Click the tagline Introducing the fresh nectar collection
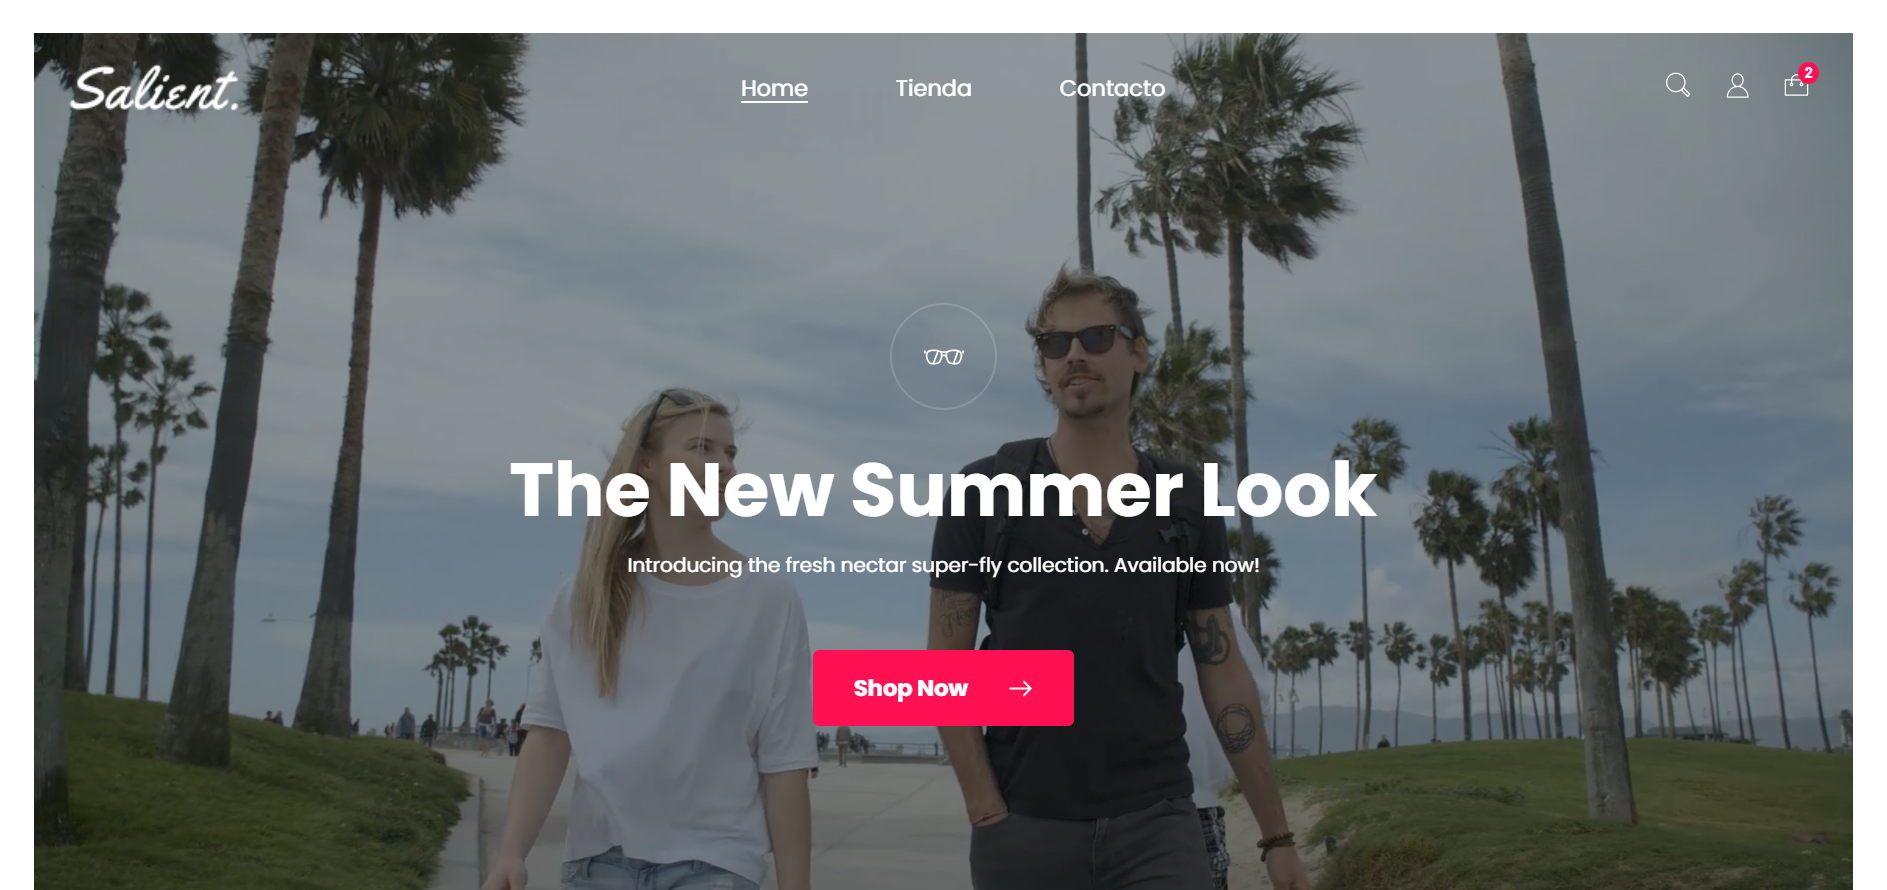 pyautogui.click(x=943, y=565)
